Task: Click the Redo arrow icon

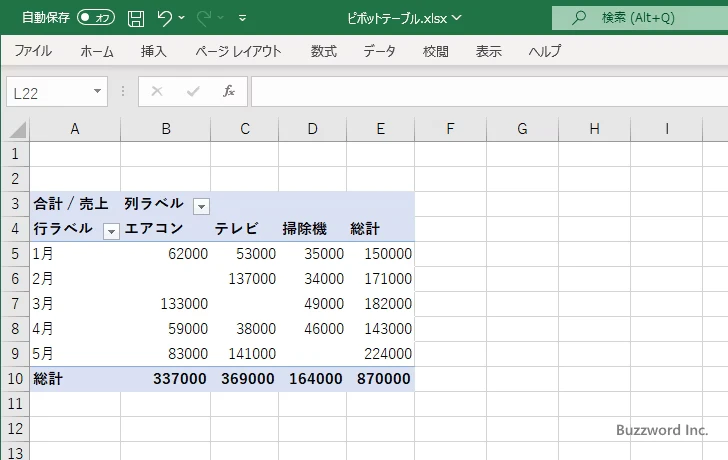Action: tap(204, 18)
